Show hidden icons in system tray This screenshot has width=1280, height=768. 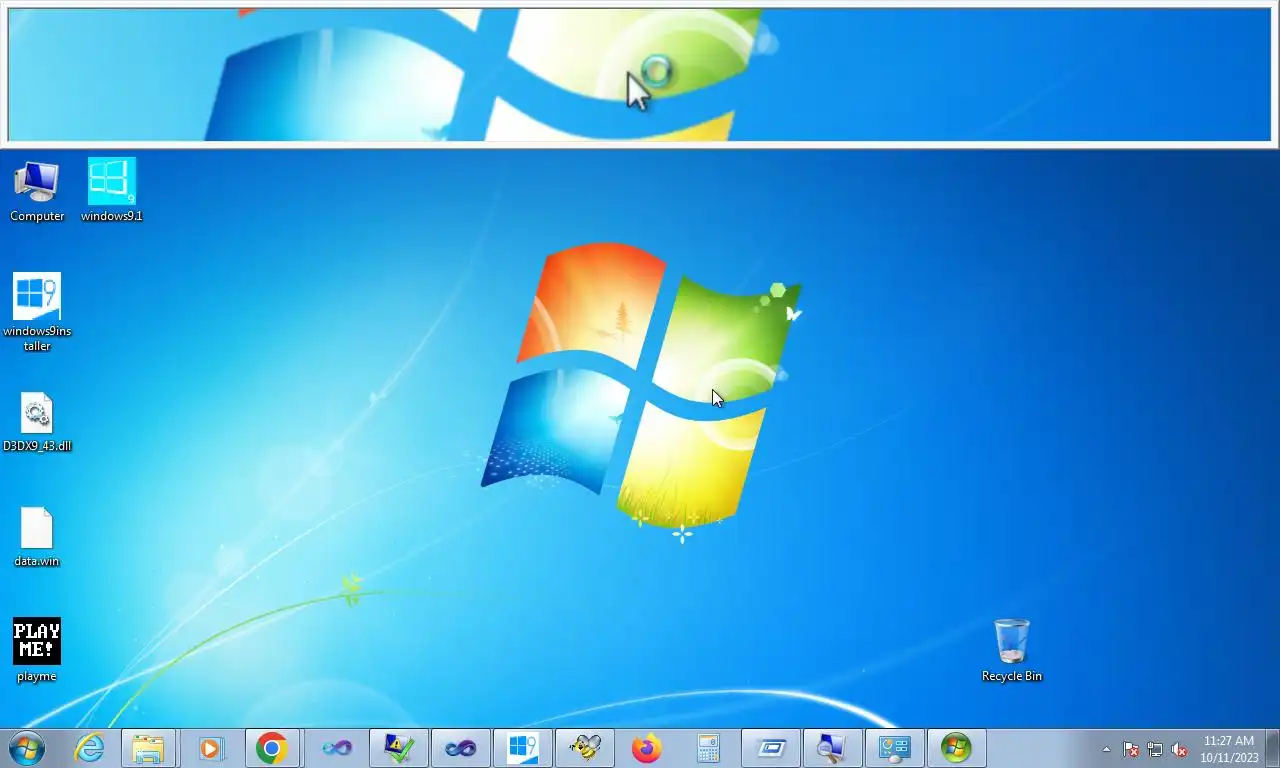point(1106,749)
